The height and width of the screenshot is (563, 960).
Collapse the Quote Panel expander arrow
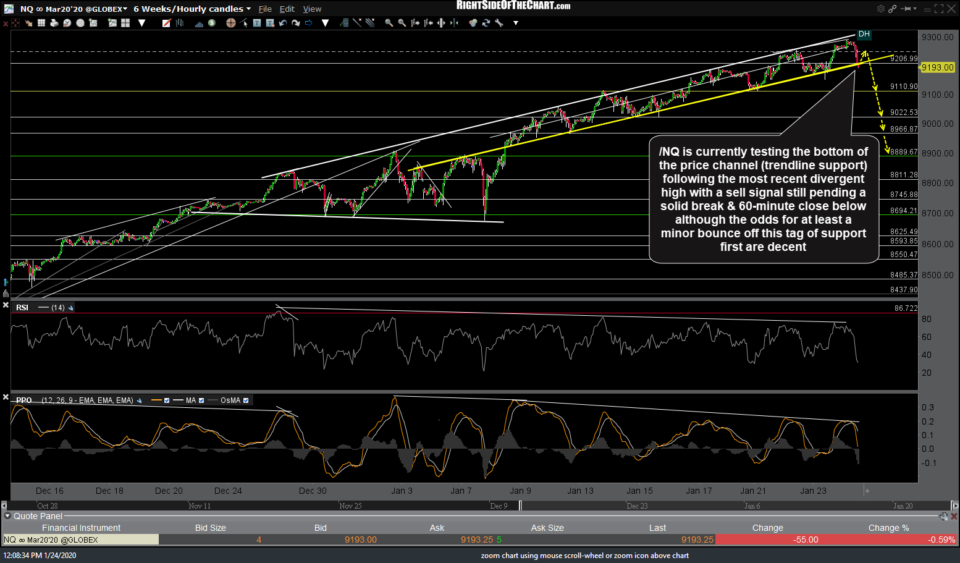7,516
